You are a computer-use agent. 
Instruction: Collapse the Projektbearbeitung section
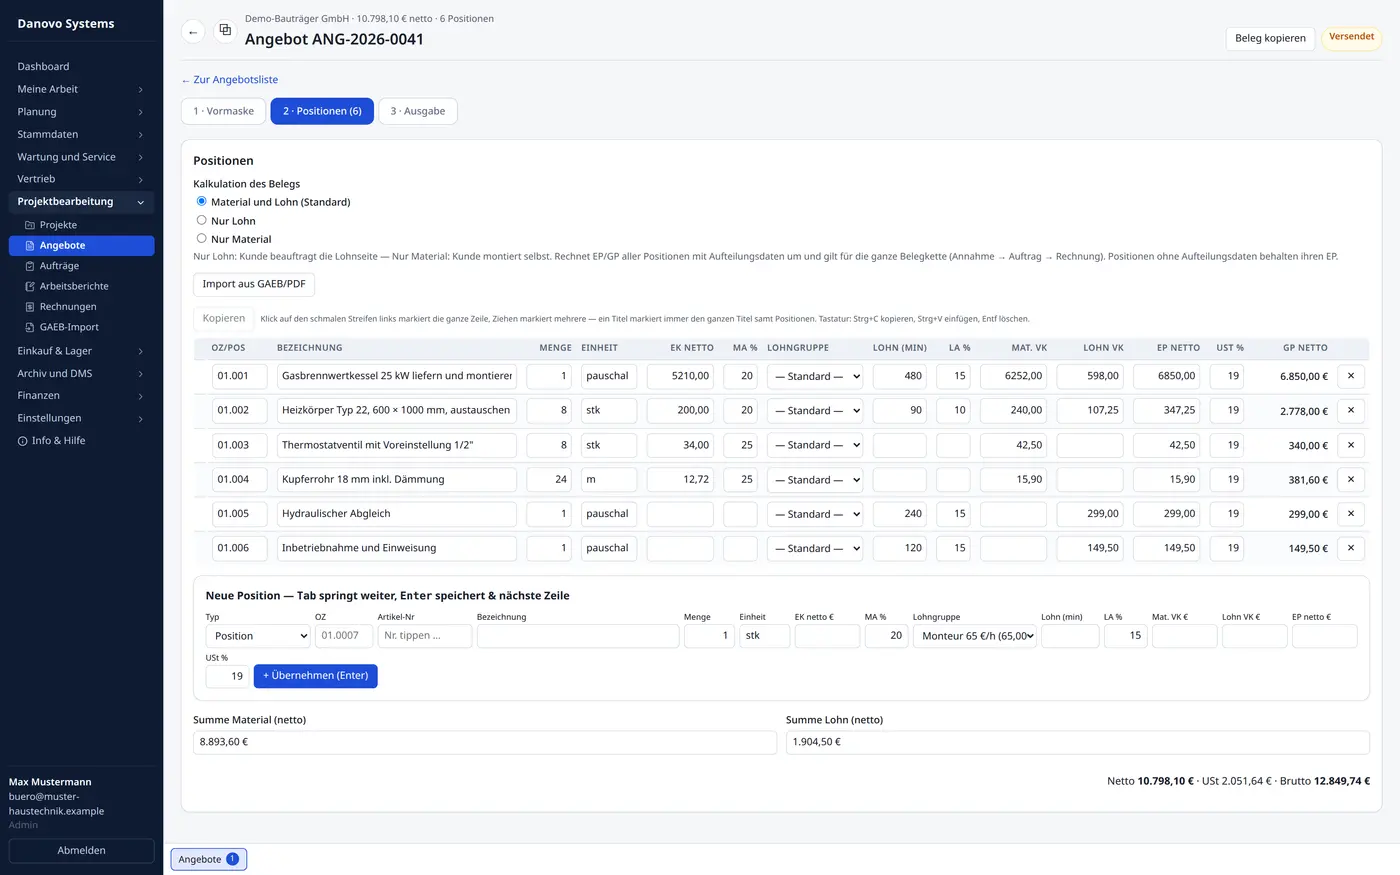click(x=82, y=202)
